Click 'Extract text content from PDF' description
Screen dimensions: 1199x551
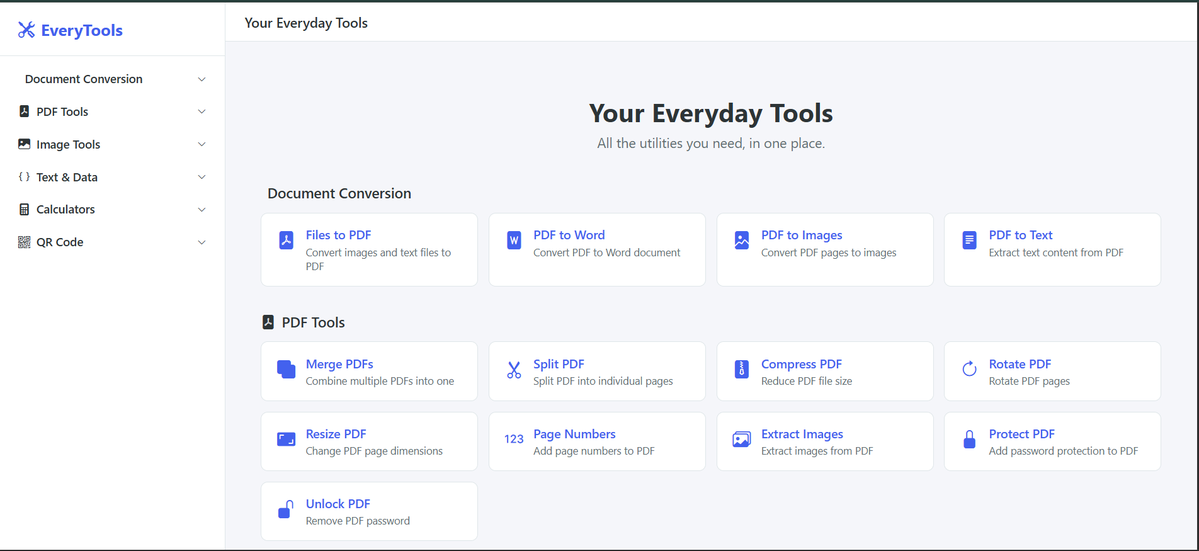coord(1056,252)
